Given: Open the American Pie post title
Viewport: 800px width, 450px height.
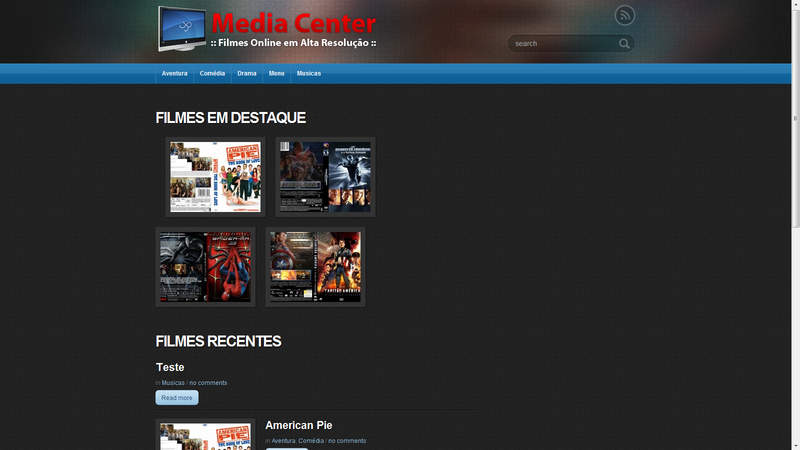Looking at the screenshot, I should click(x=298, y=426).
